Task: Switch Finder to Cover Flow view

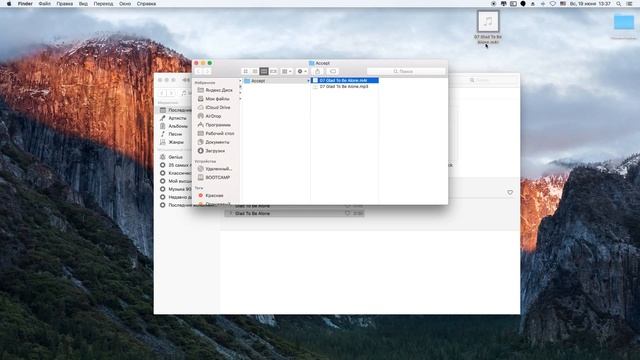Action: coord(273,71)
